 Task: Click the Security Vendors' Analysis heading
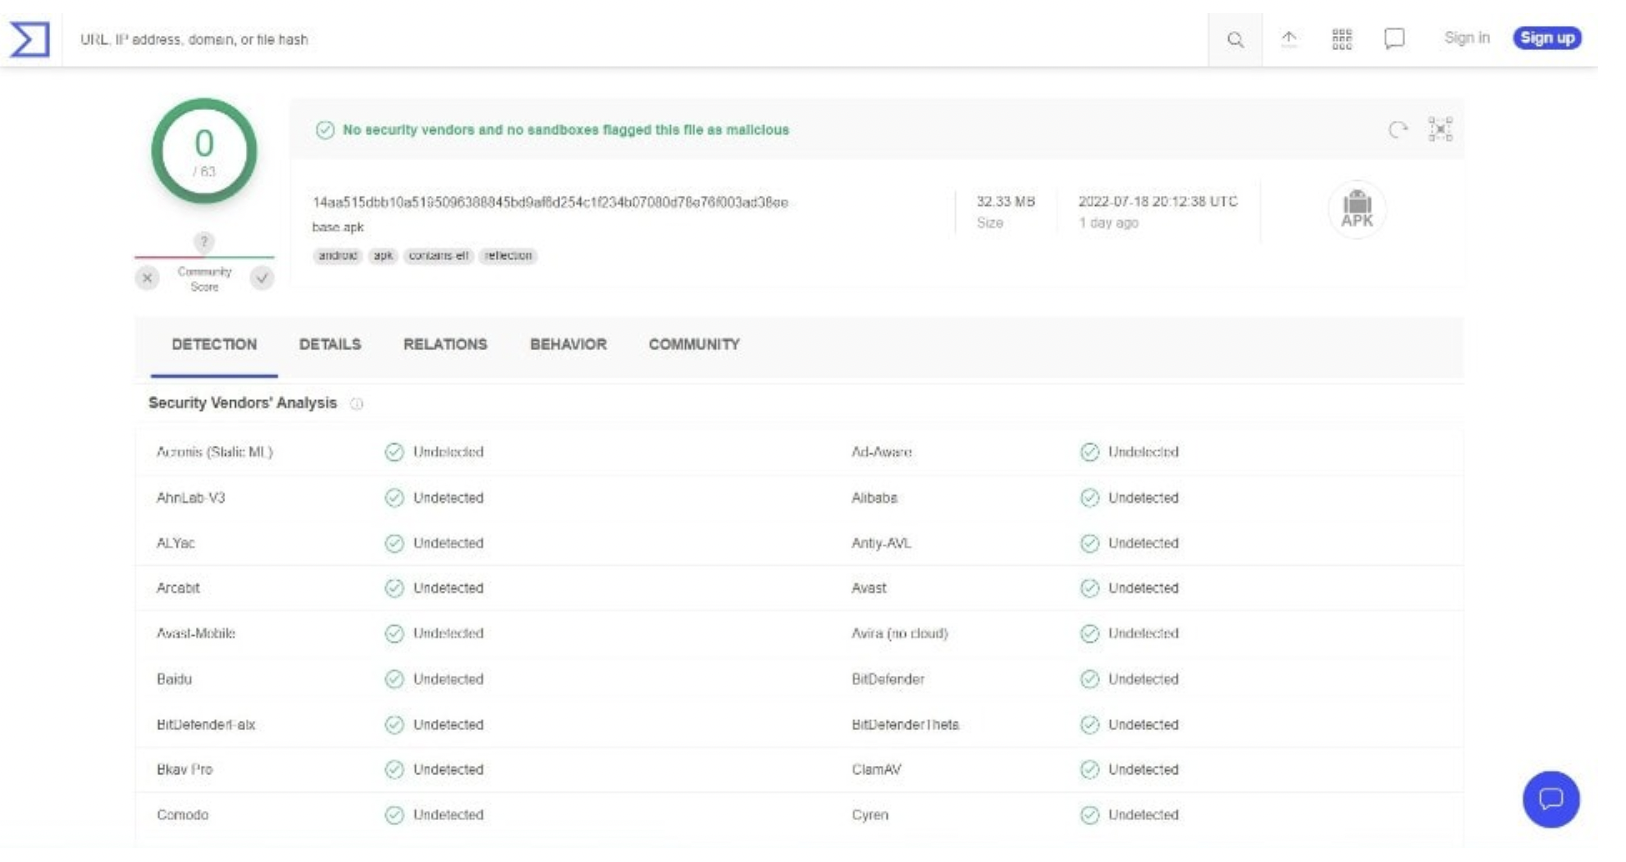click(x=243, y=403)
